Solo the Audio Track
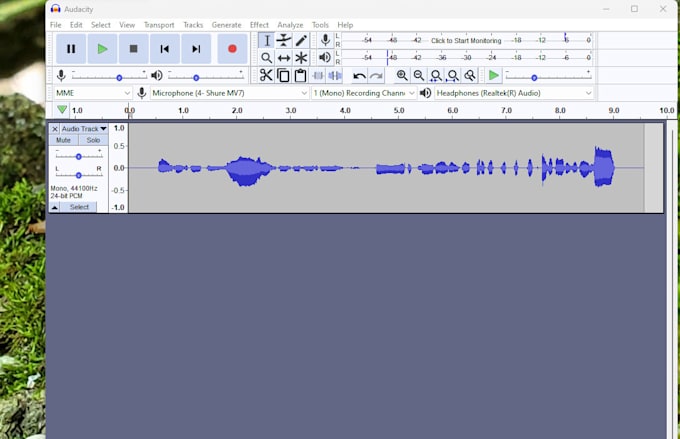 [93, 140]
